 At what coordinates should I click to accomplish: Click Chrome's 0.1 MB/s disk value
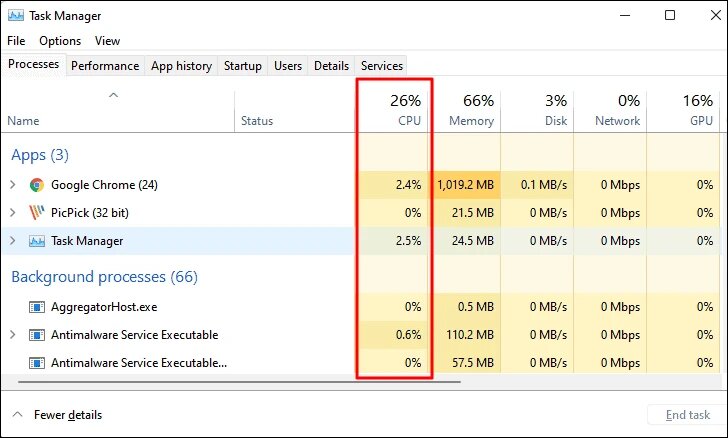[x=544, y=185]
